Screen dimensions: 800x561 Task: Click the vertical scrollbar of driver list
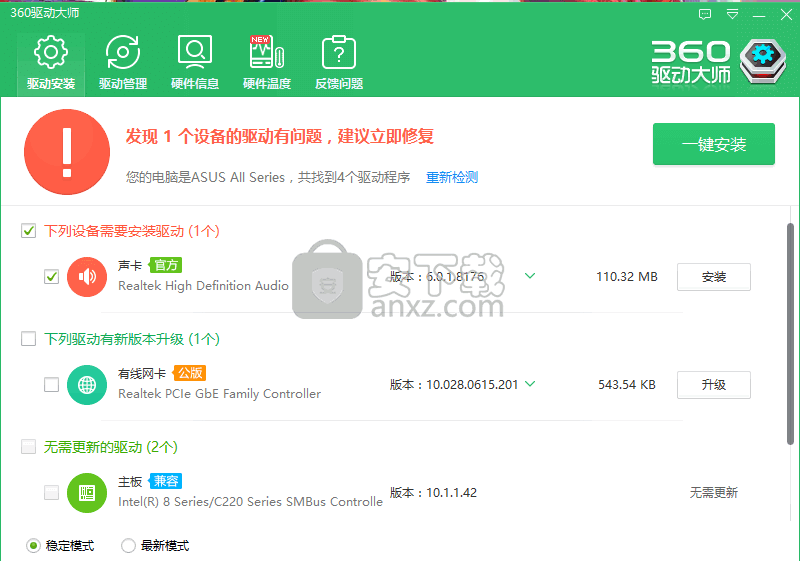click(790, 334)
